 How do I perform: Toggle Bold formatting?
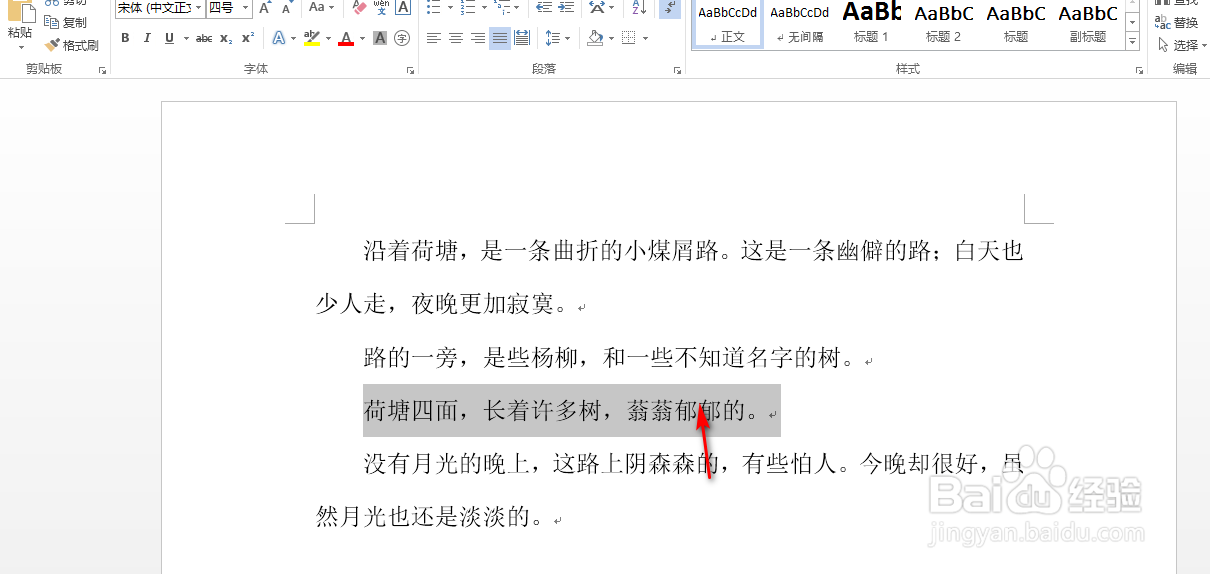click(x=125, y=38)
